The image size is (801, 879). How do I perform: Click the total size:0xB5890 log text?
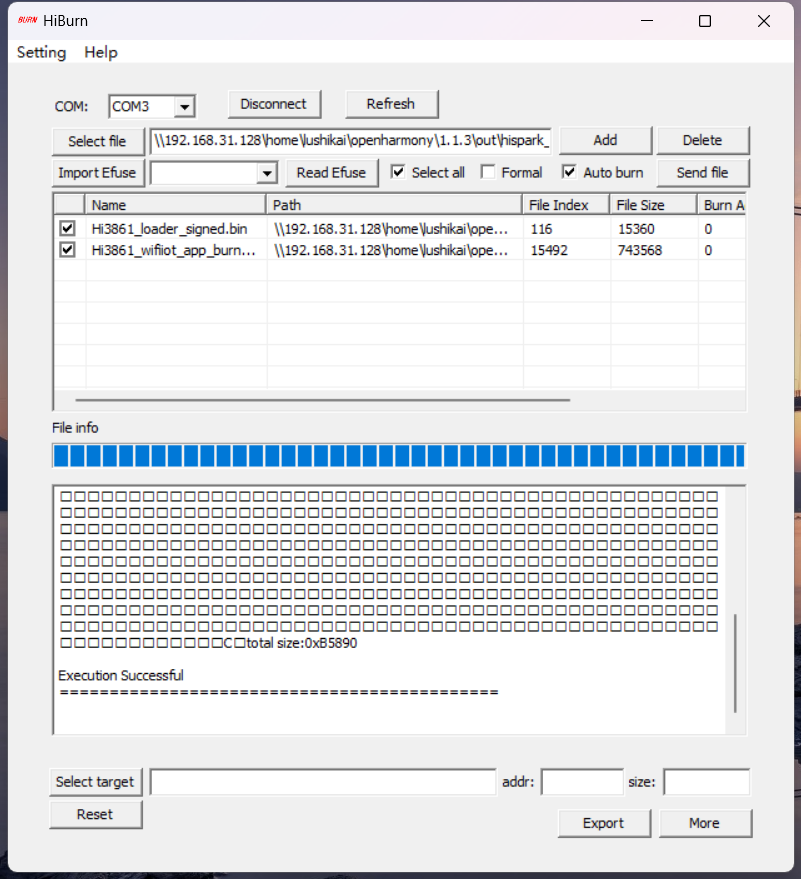[302, 643]
